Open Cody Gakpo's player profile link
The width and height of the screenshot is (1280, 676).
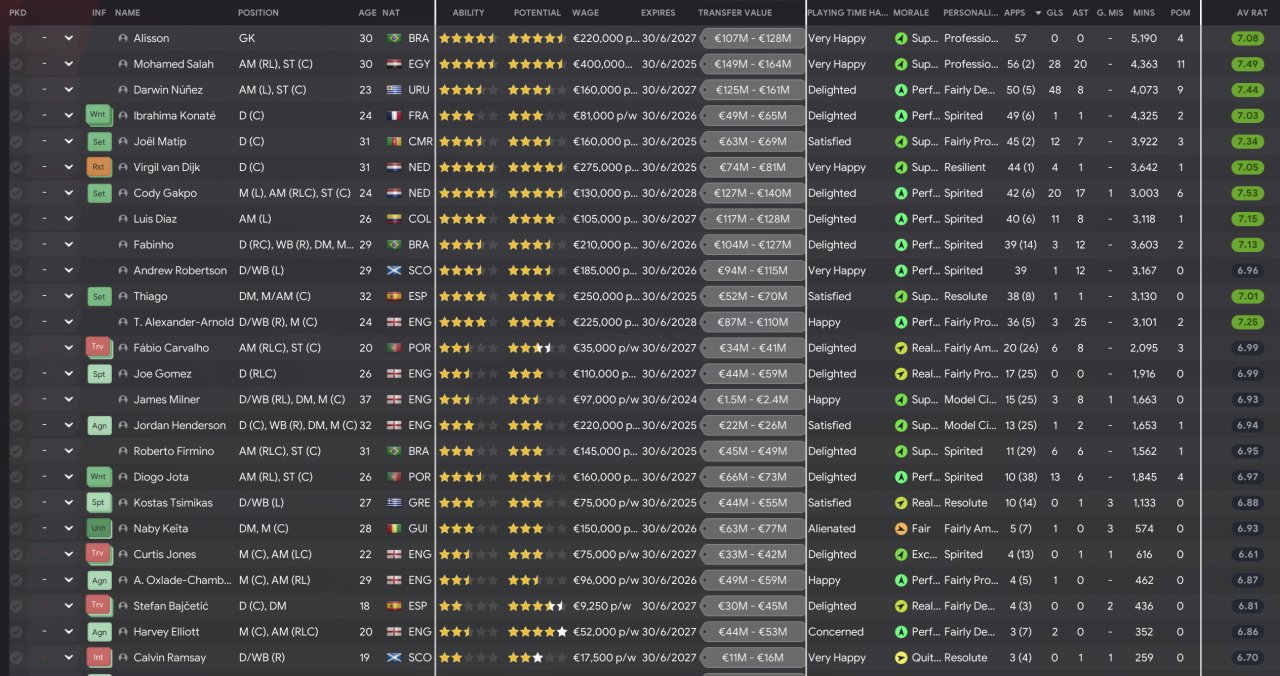tap(165, 193)
